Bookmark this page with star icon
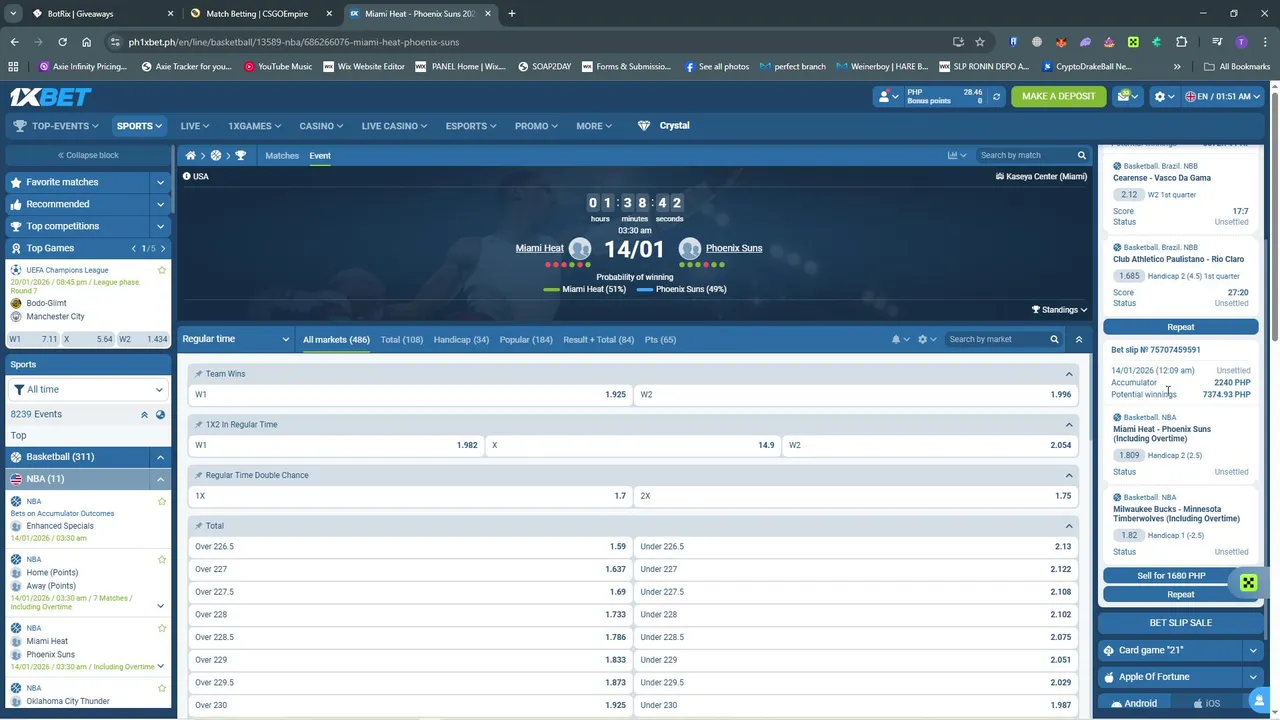The height and width of the screenshot is (720, 1280). pyautogui.click(x=980, y=42)
